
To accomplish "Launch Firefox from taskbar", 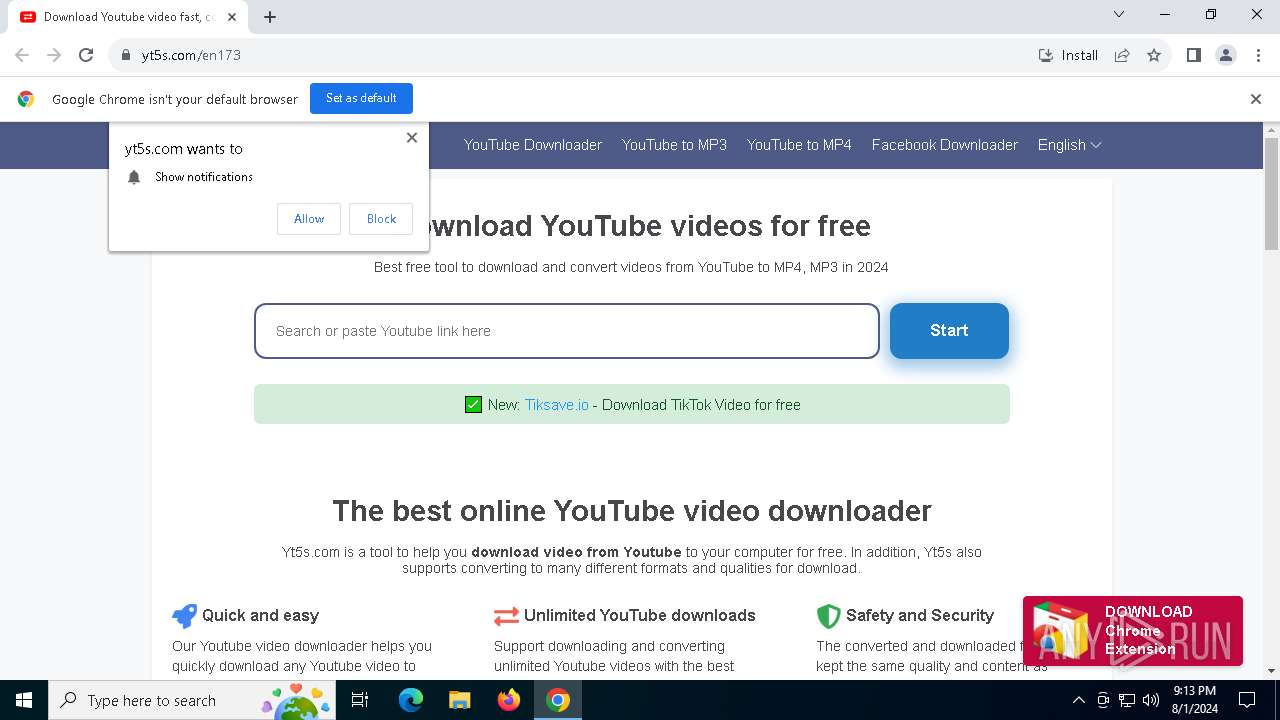I will click(509, 700).
